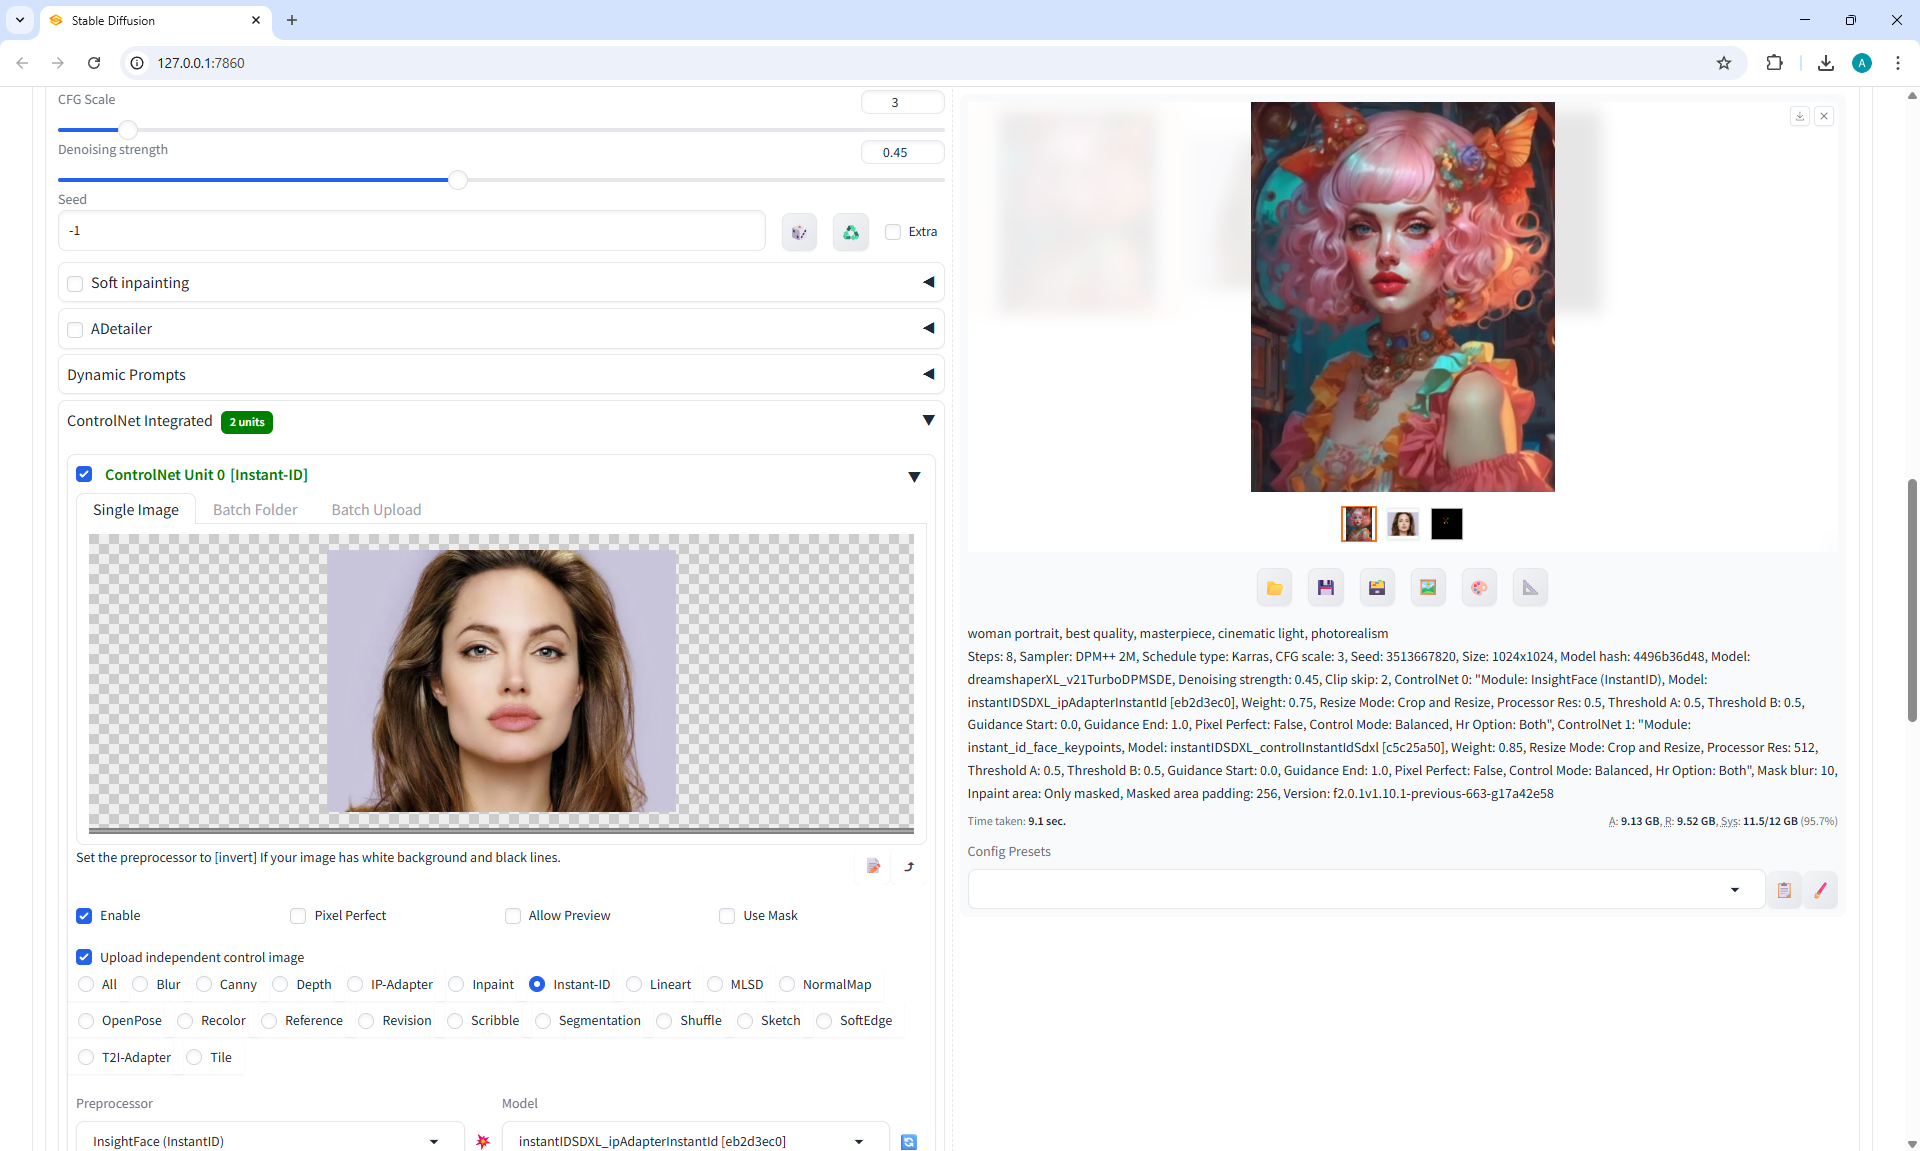The width and height of the screenshot is (1920, 1151).
Task: Click the recycle icon to reuse seed
Action: pyautogui.click(x=850, y=232)
